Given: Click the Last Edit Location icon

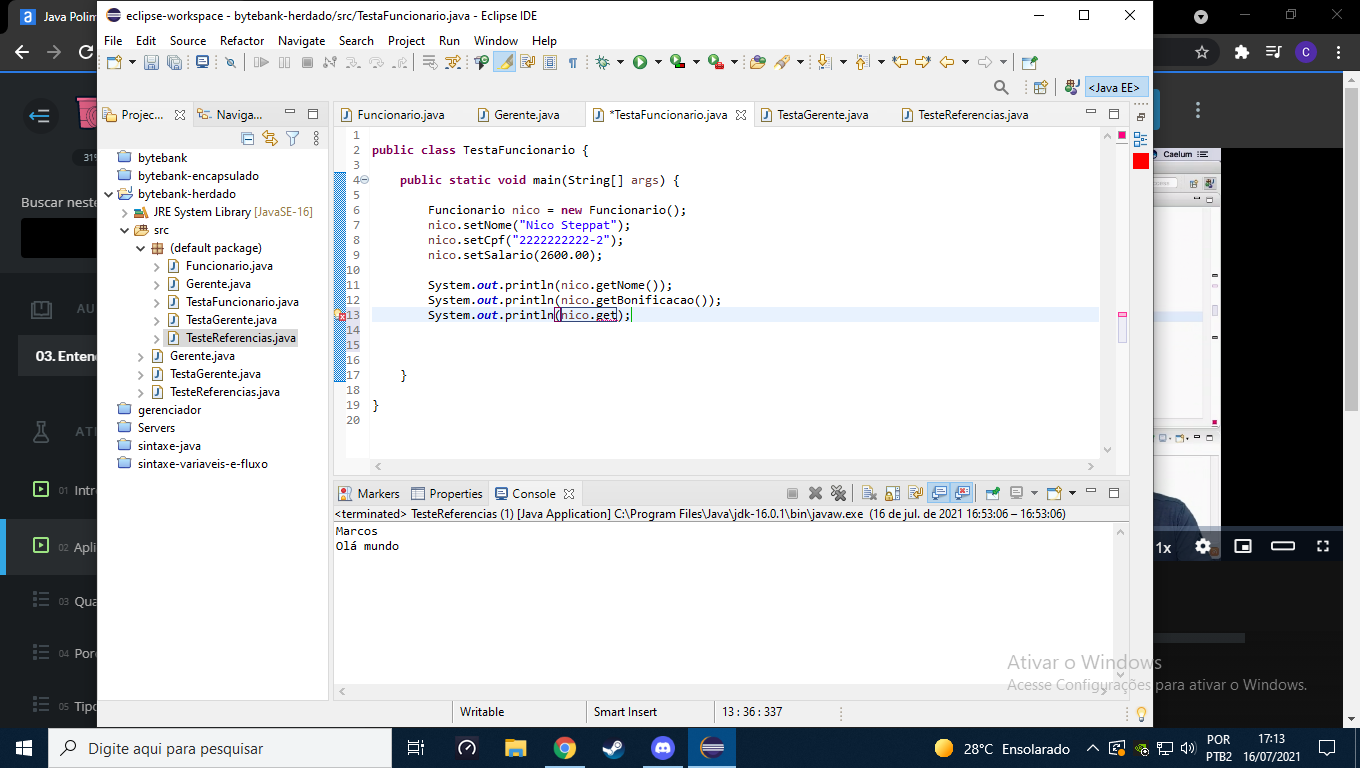Looking at the screenshot, I should [900, 62].
